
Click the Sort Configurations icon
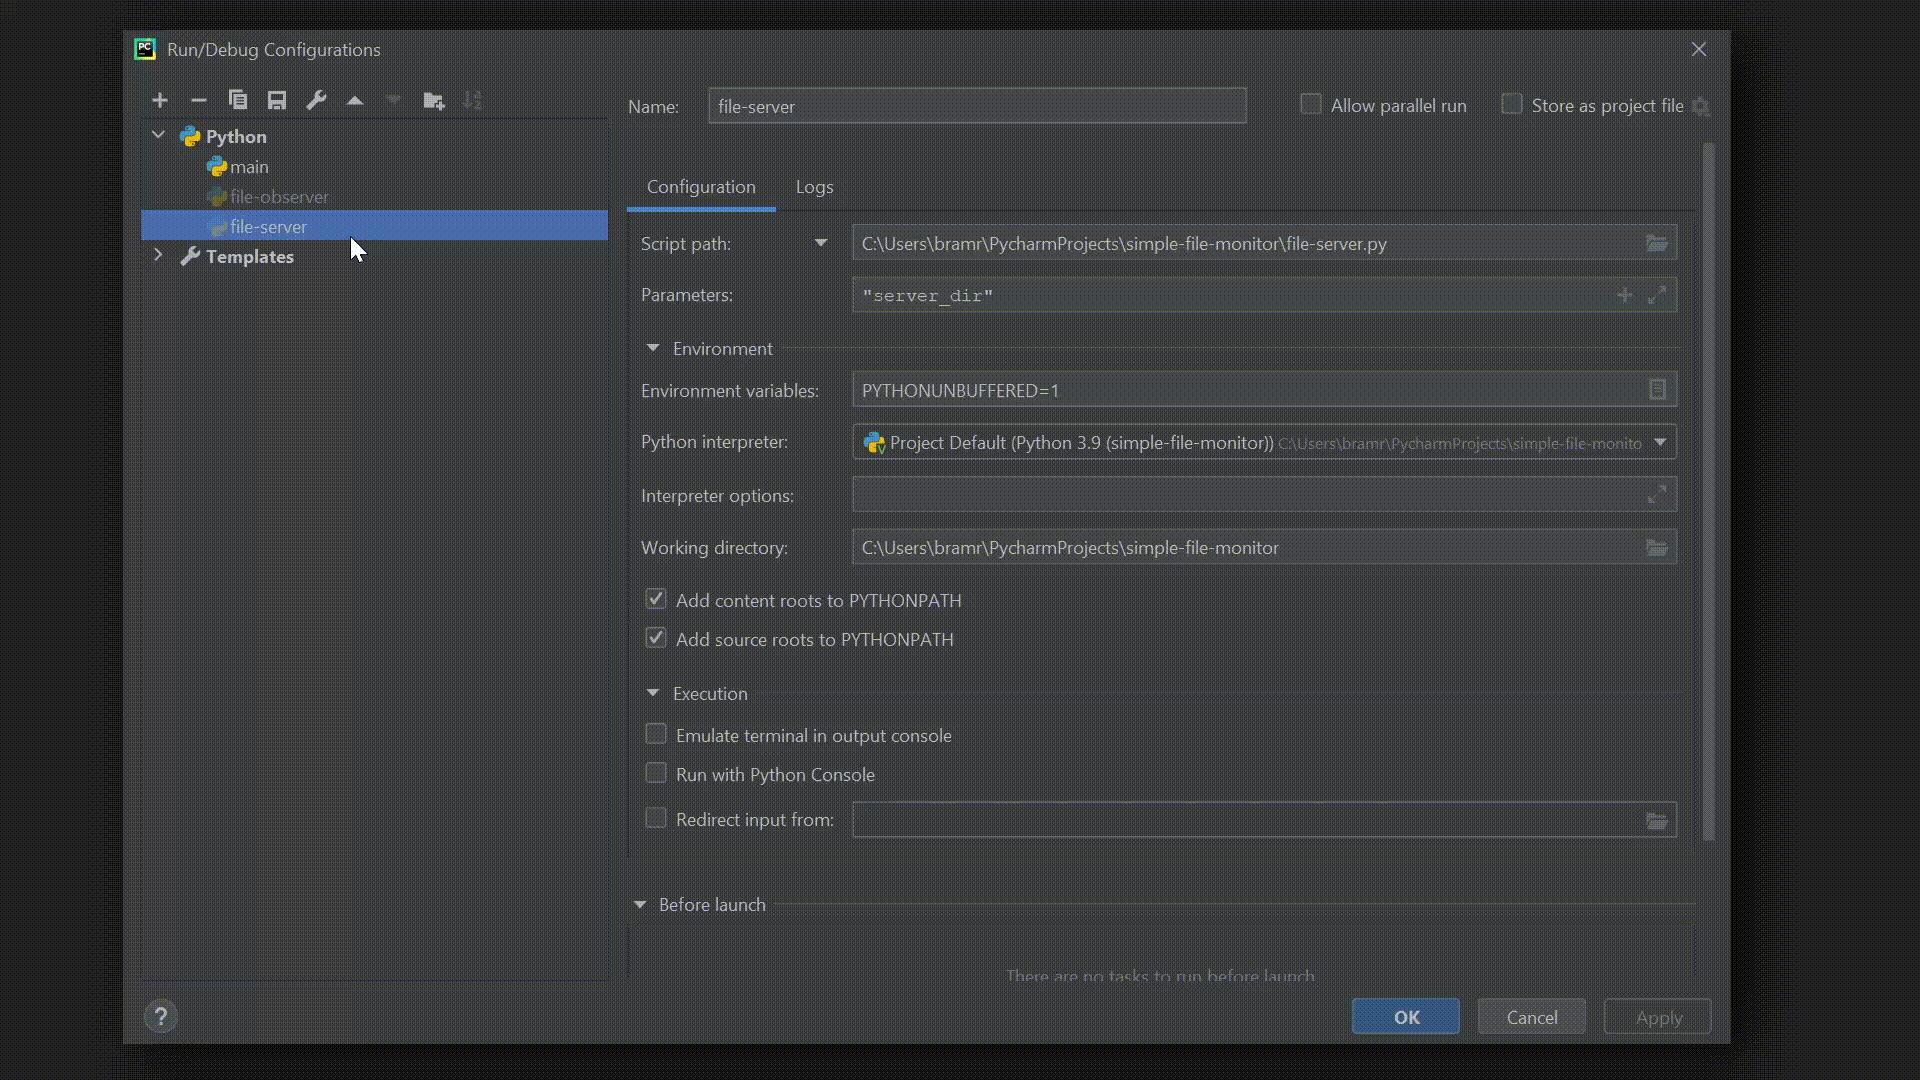tap(472, 100)
